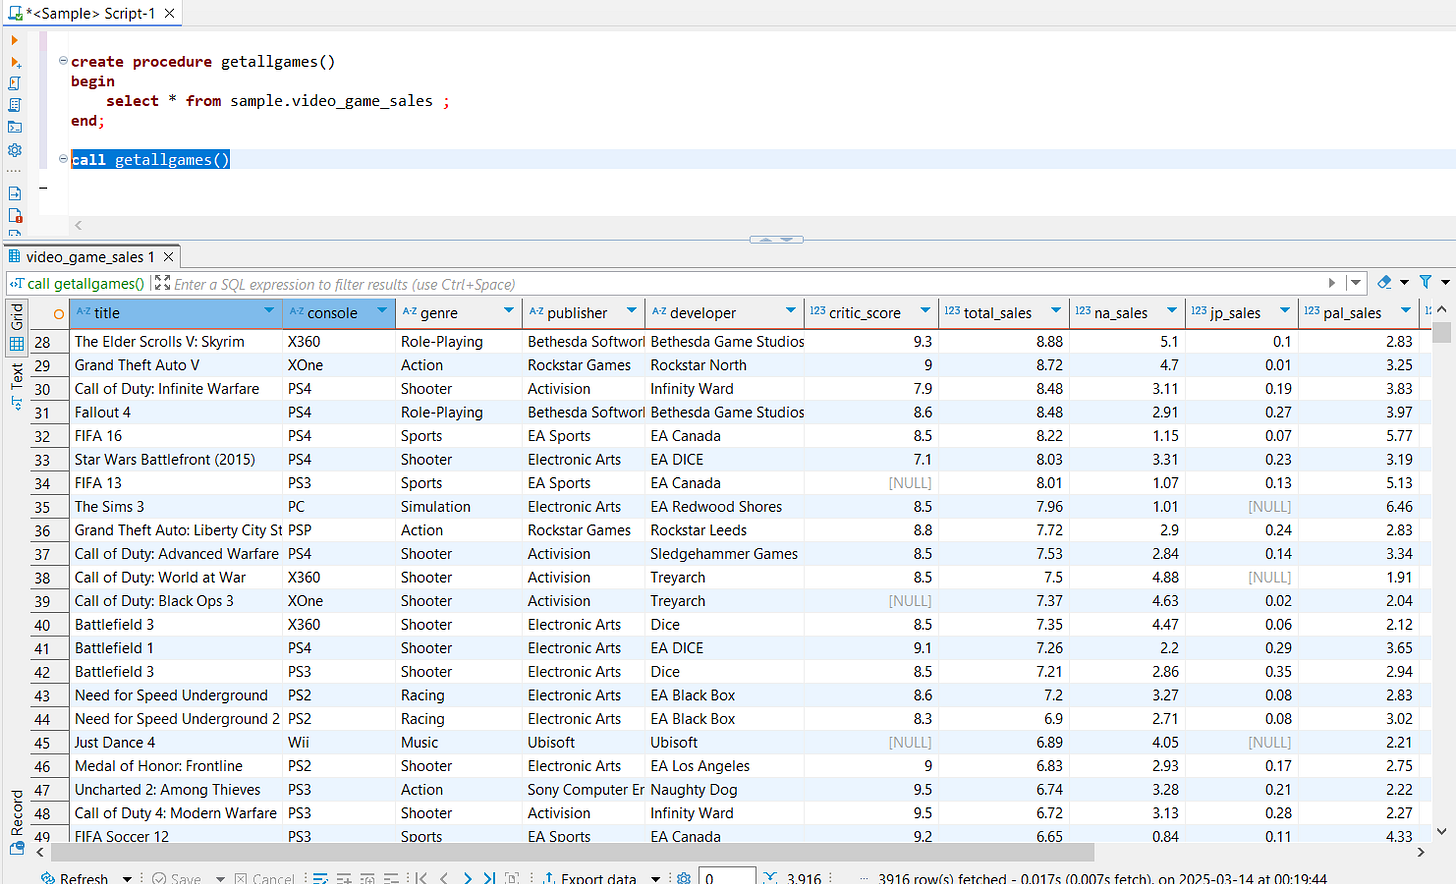The height and width of the screenshot is (884, 1456).
Task: Run the SQL statement with the orange play icon
Action: coord(14,41)
